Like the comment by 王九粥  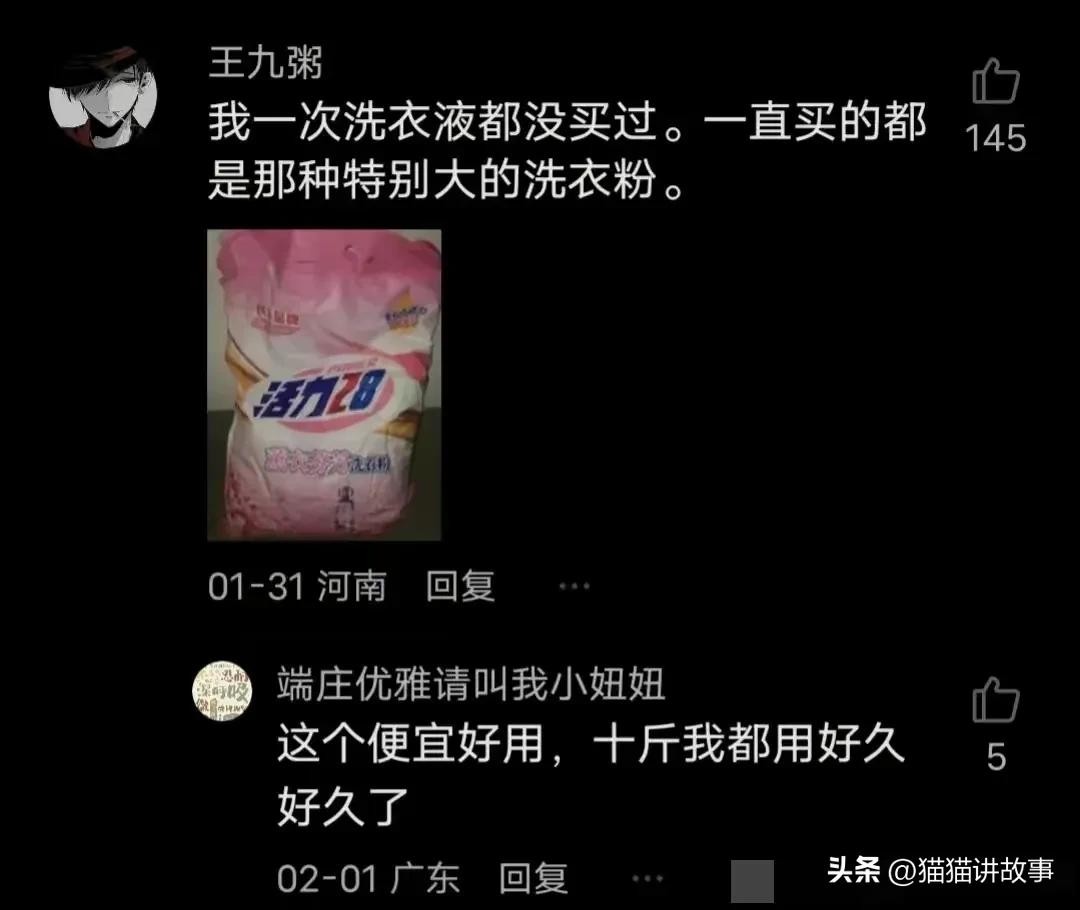pos(995,81)
